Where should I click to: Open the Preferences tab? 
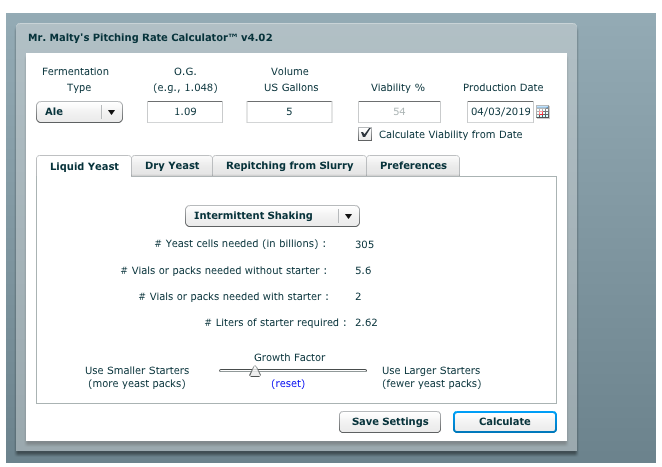coord(413,166)
